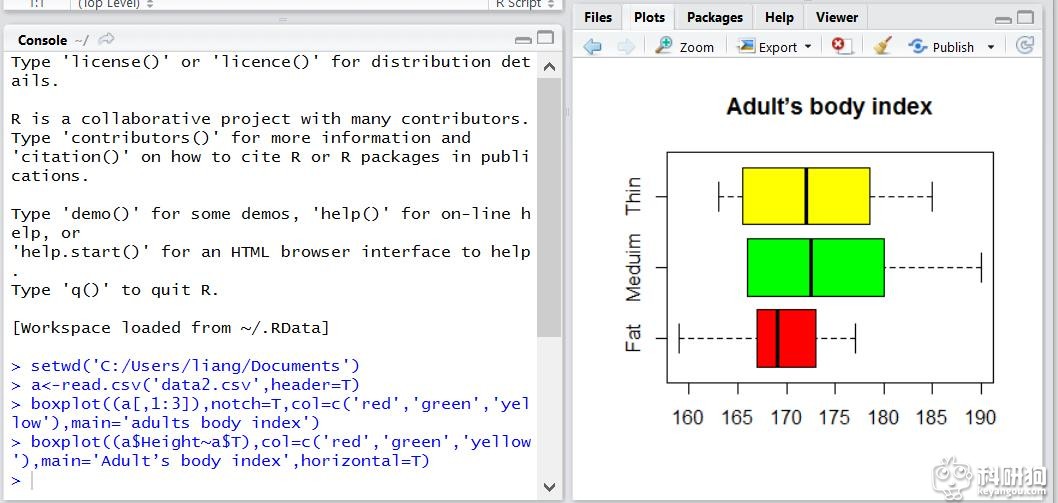Go to next plot with forward arrow
Viewport: 1058px width, 503px height.
click(625, 47)
